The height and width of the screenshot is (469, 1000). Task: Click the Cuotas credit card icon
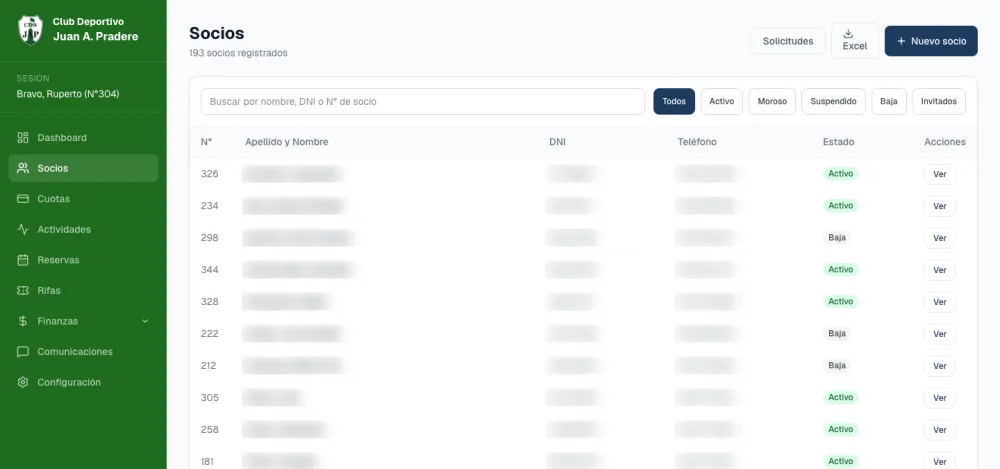pyautogui.click(x=23, y=199)
